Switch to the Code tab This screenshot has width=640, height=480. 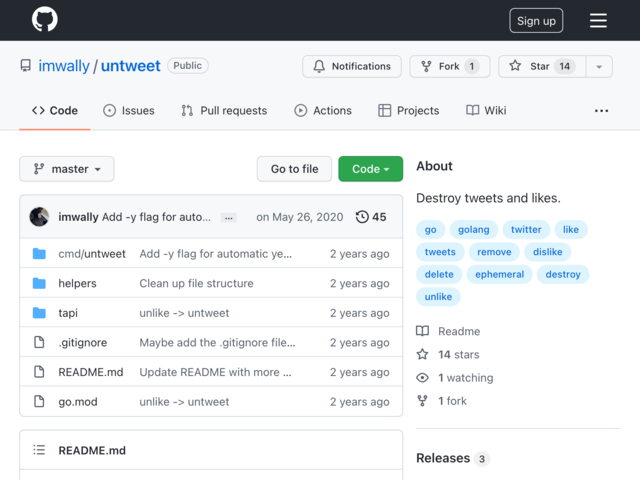point(55,111)
